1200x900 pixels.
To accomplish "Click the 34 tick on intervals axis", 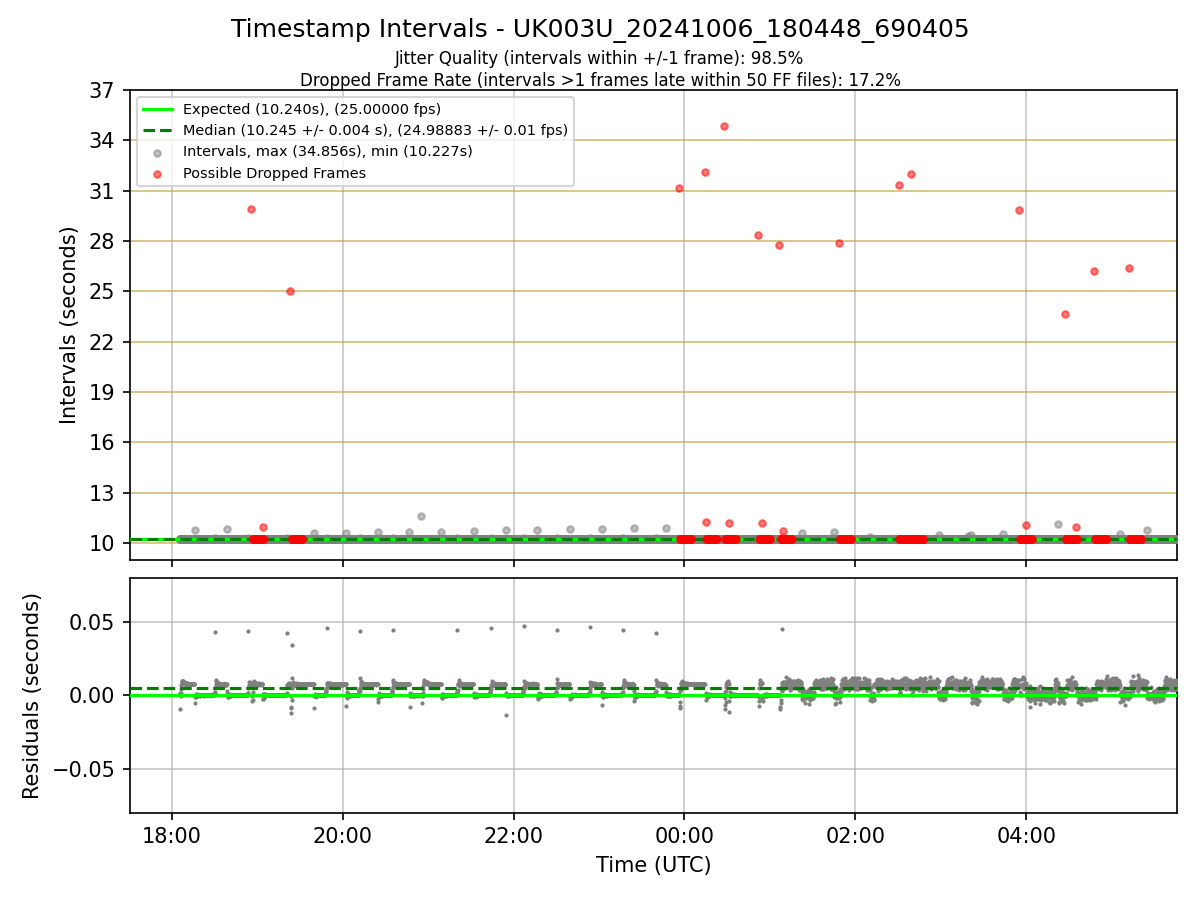I will [x=104, y=140].
